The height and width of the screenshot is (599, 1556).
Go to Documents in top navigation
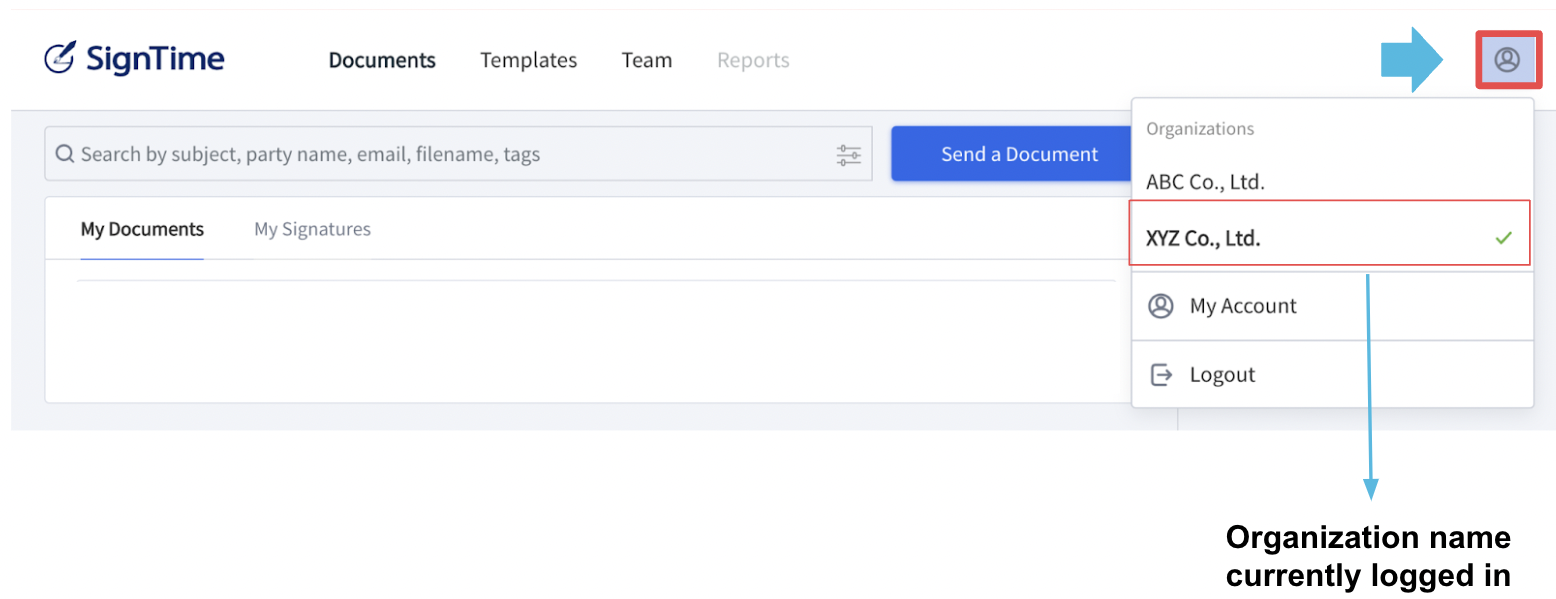click(382, 60)
